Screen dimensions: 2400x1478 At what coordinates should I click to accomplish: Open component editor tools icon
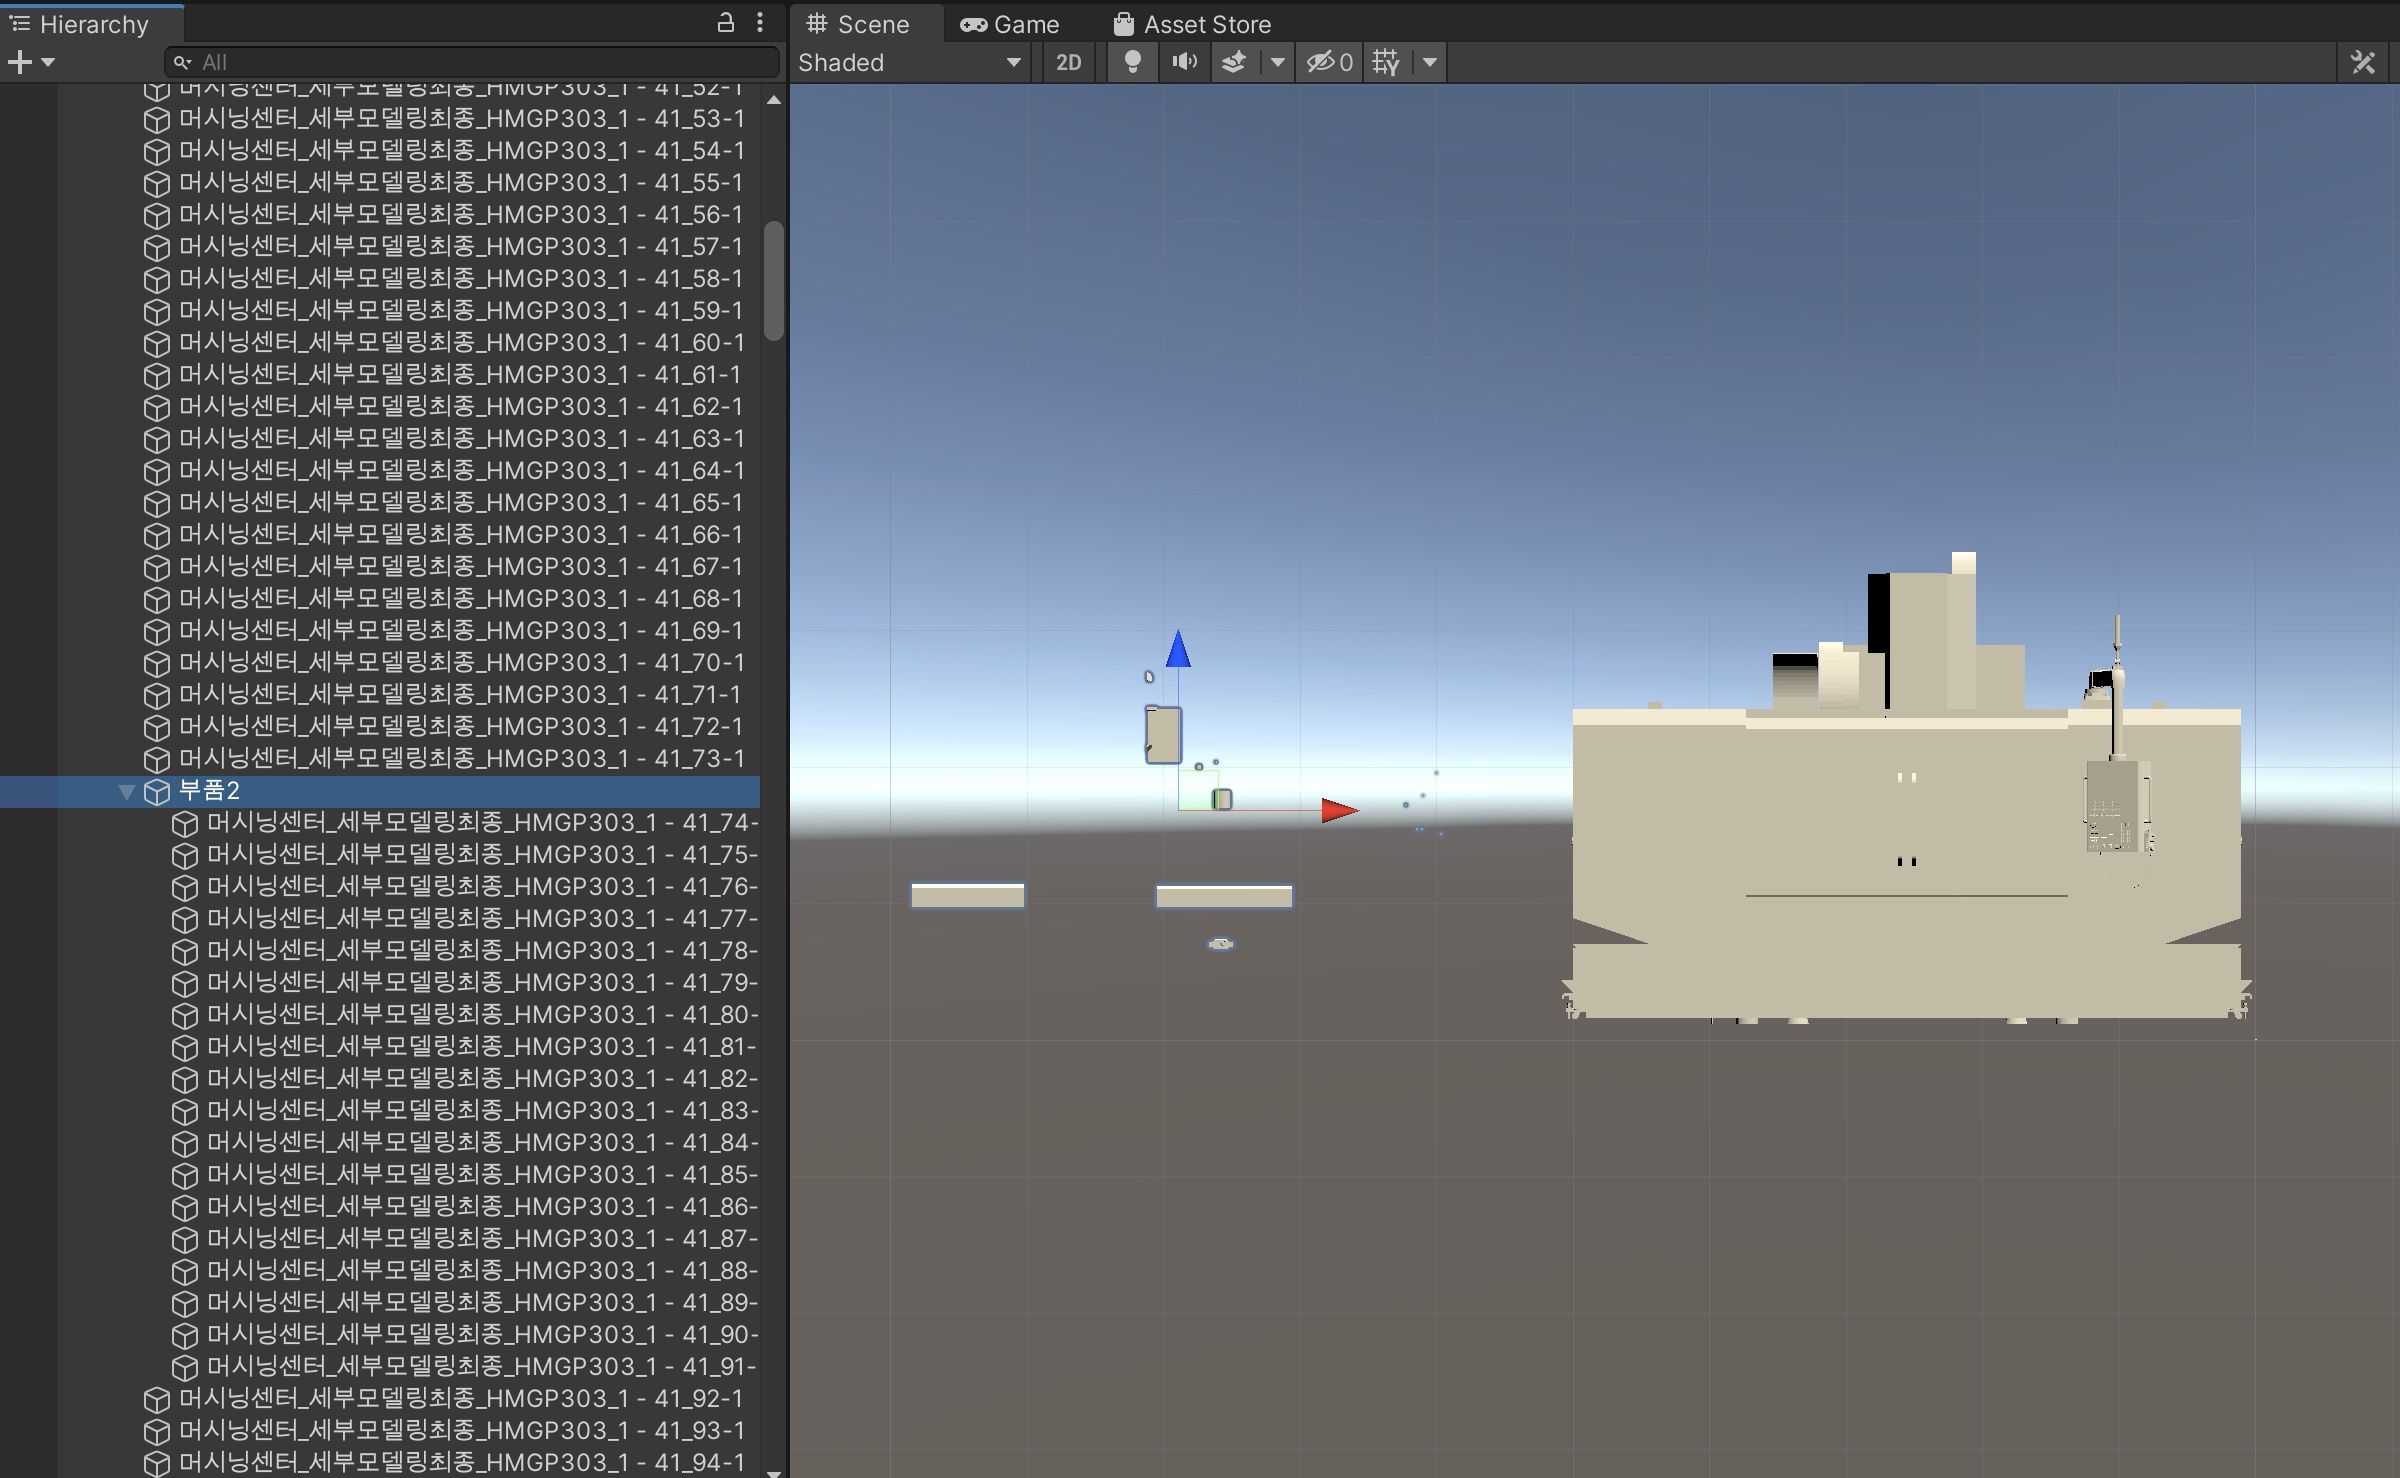(x=2363, y=62)
